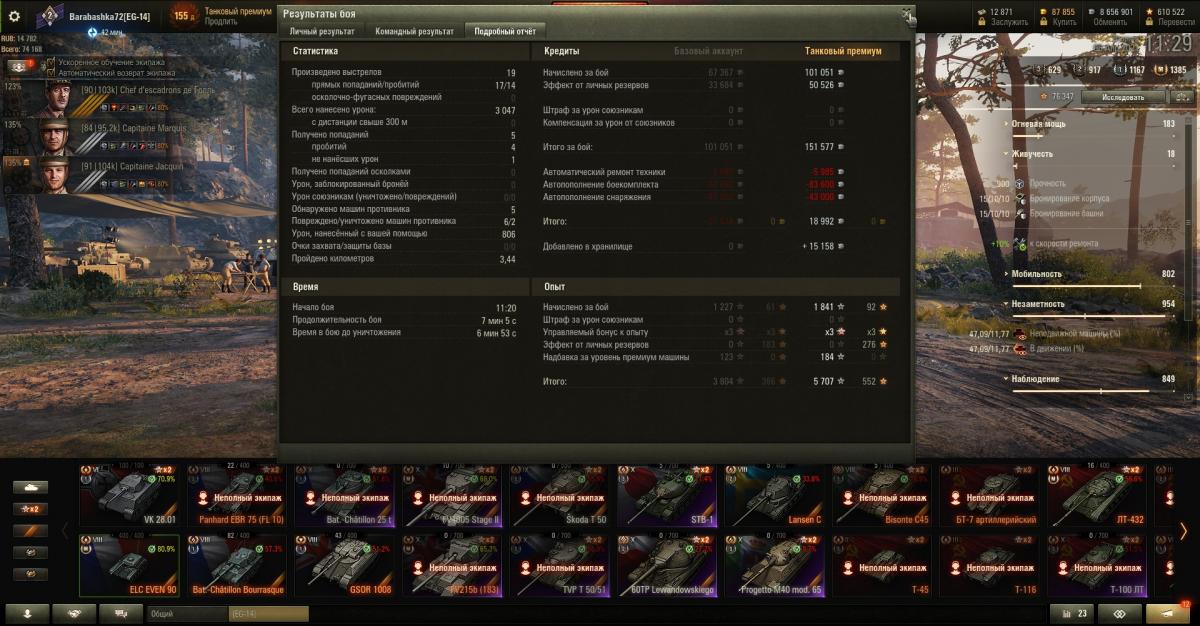
Task: Select TVP T 50/51 tank
Action: pyautogui.click(x=559, y=565)
